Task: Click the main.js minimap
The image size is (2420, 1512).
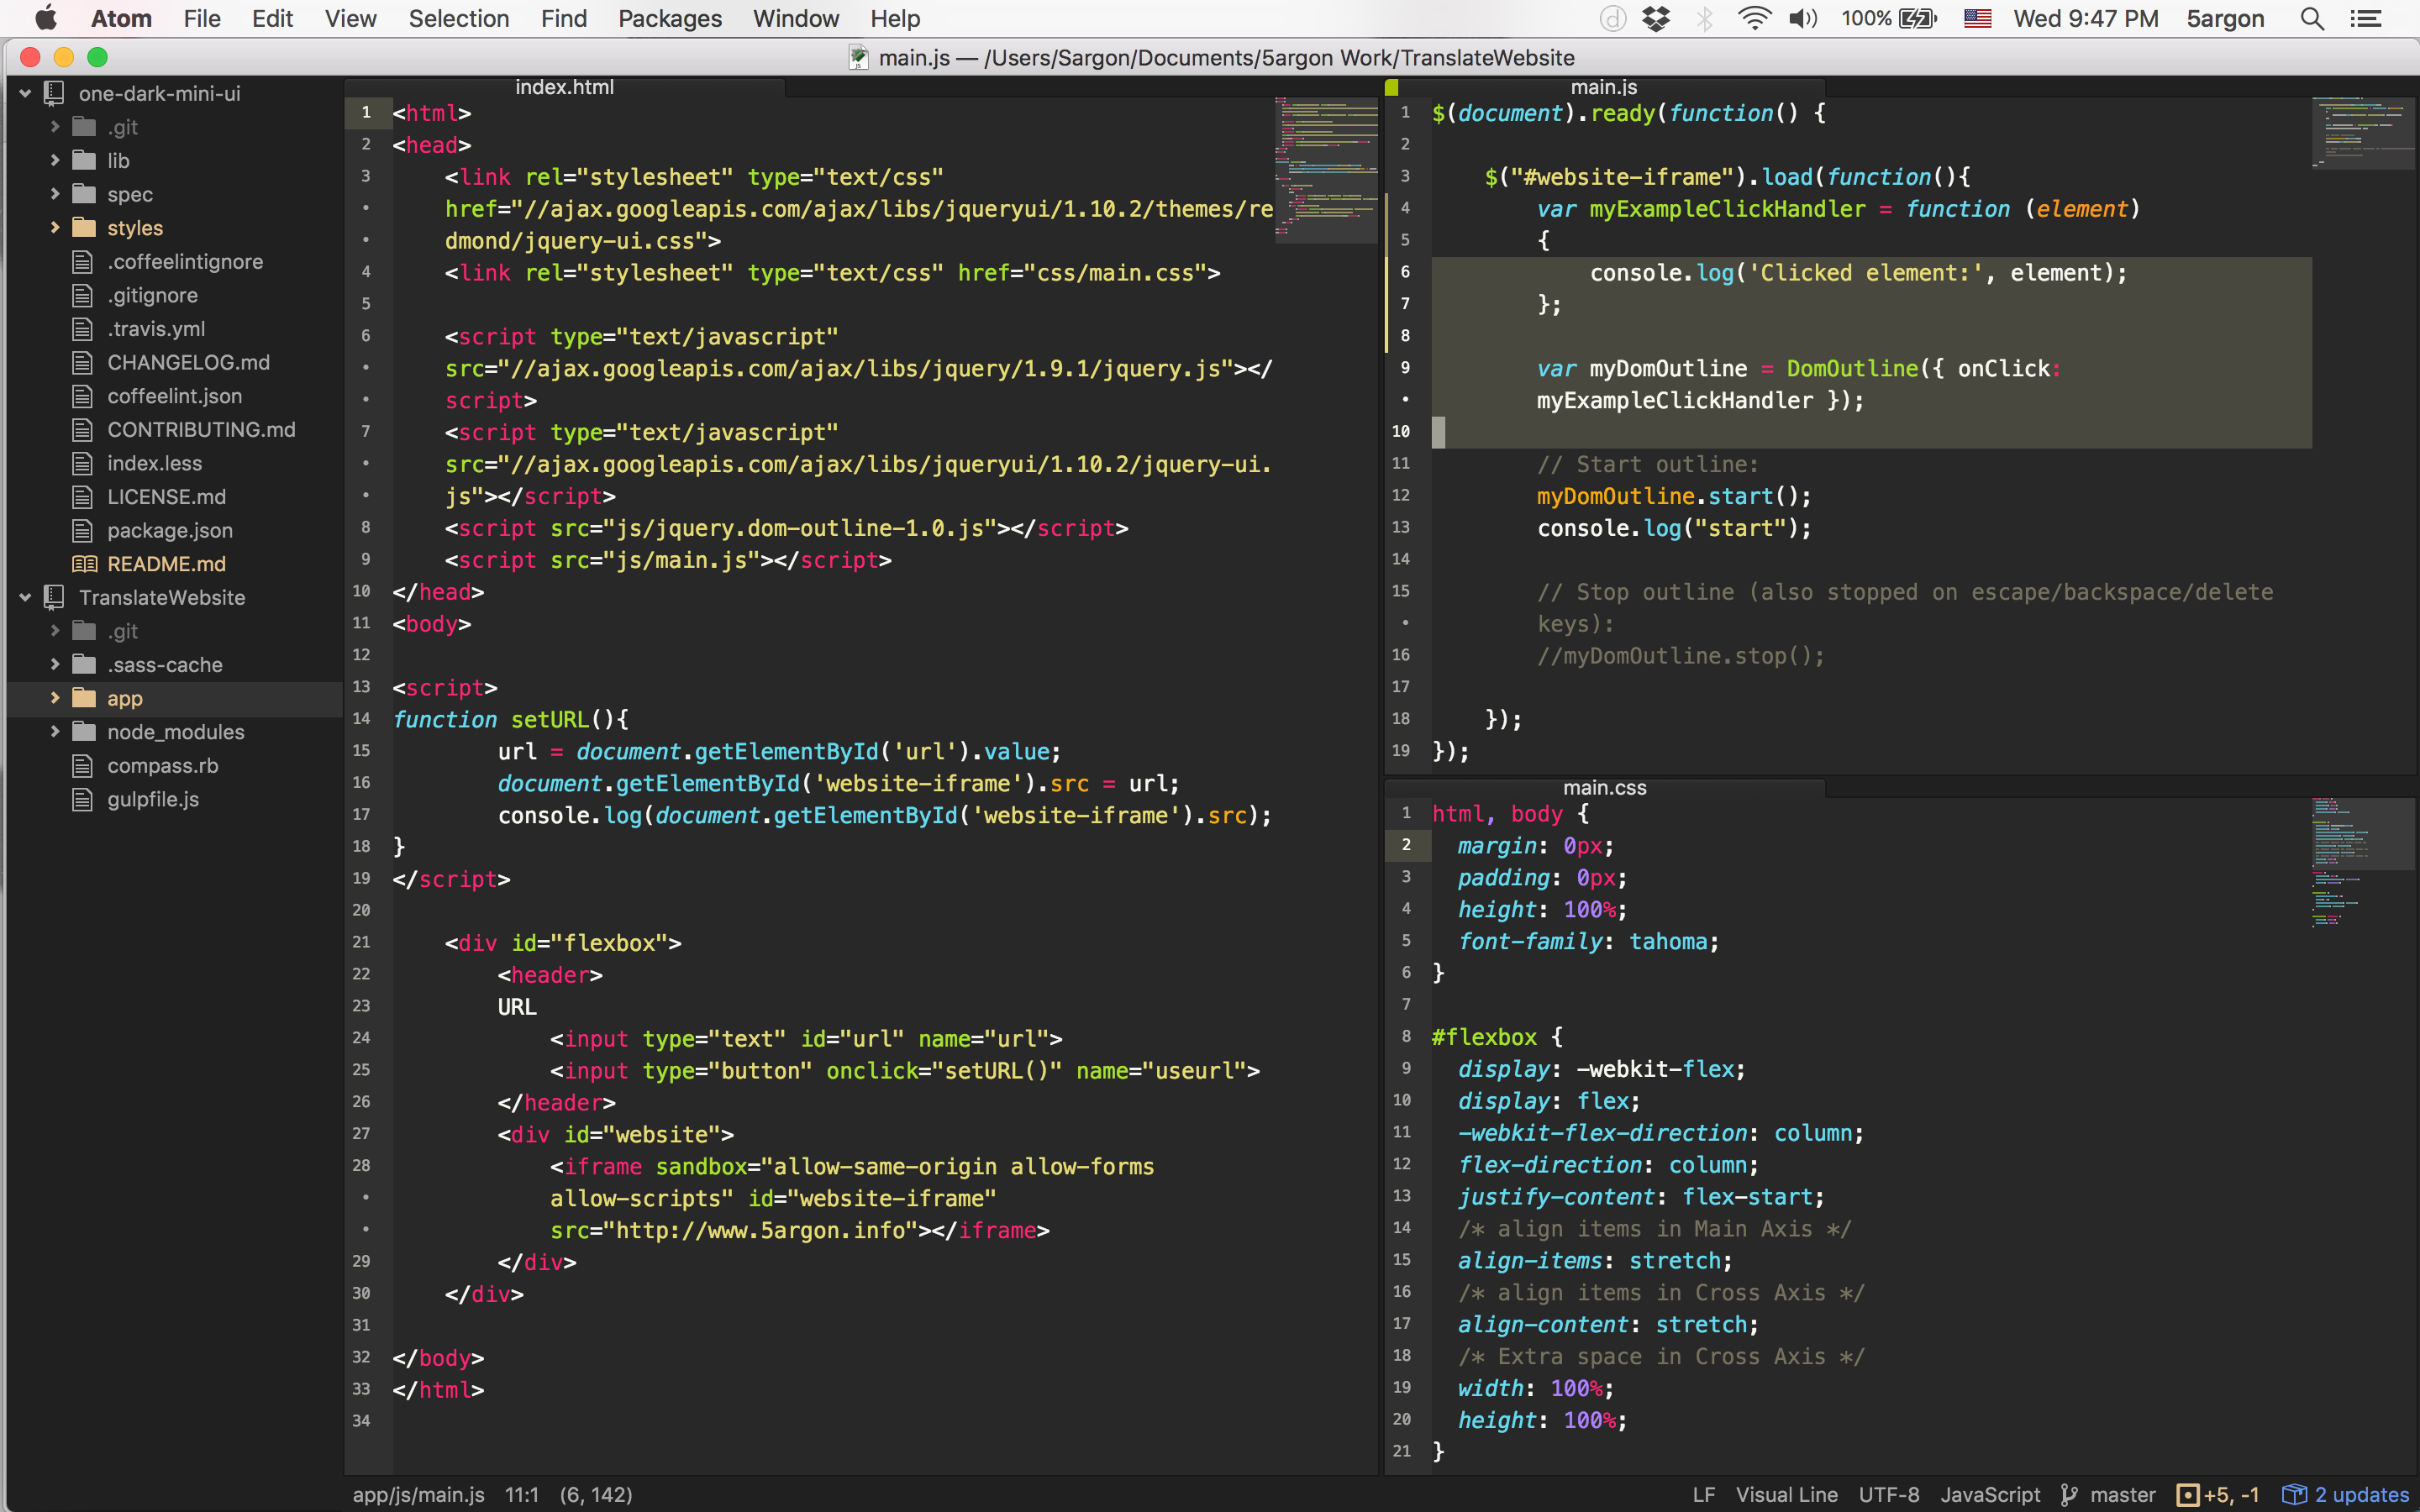Action: pos(2363,133)
